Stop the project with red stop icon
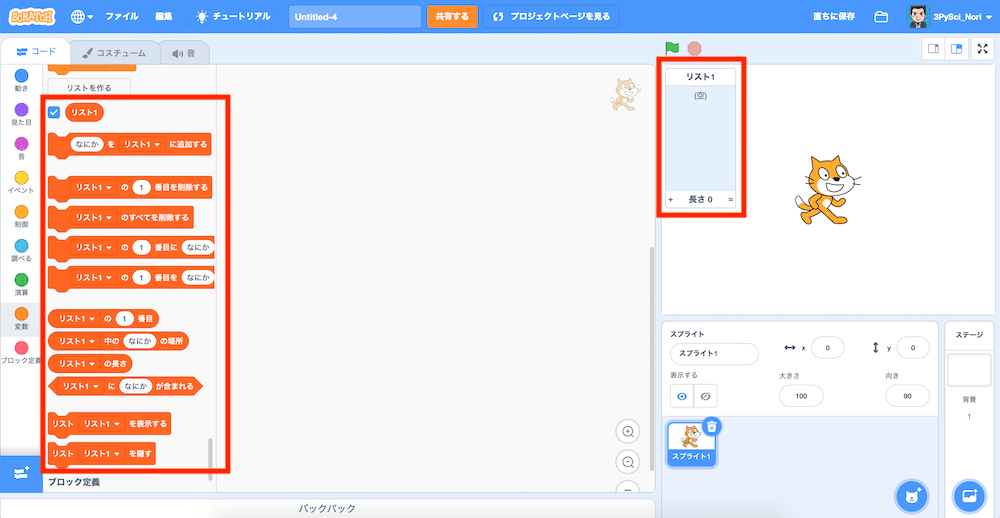 click(x=695, y=48)
